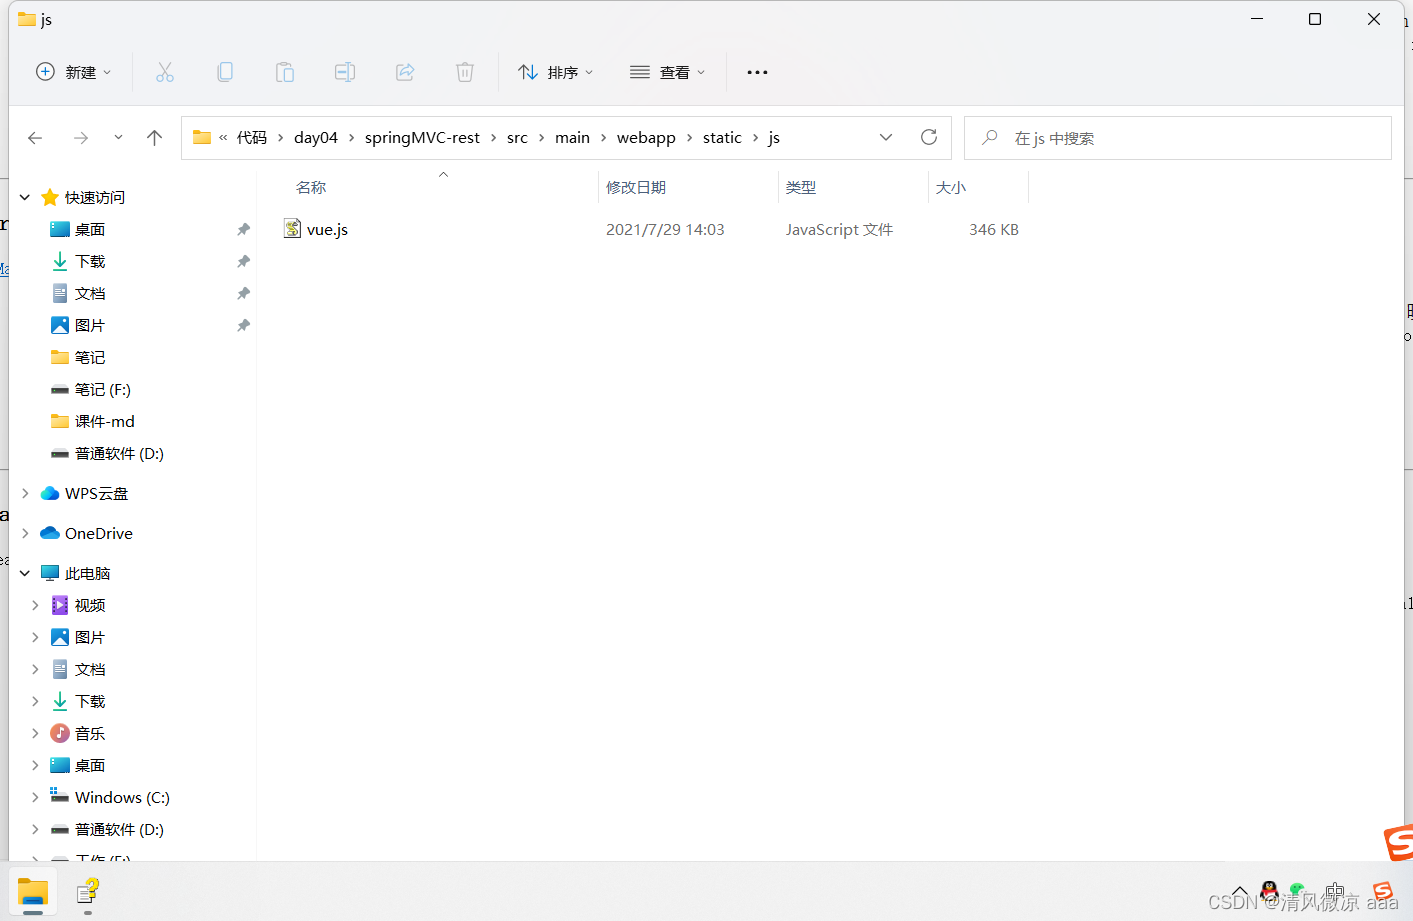Sort by the 修改日期 column header

pyautogui.click(x=636, y=187)
